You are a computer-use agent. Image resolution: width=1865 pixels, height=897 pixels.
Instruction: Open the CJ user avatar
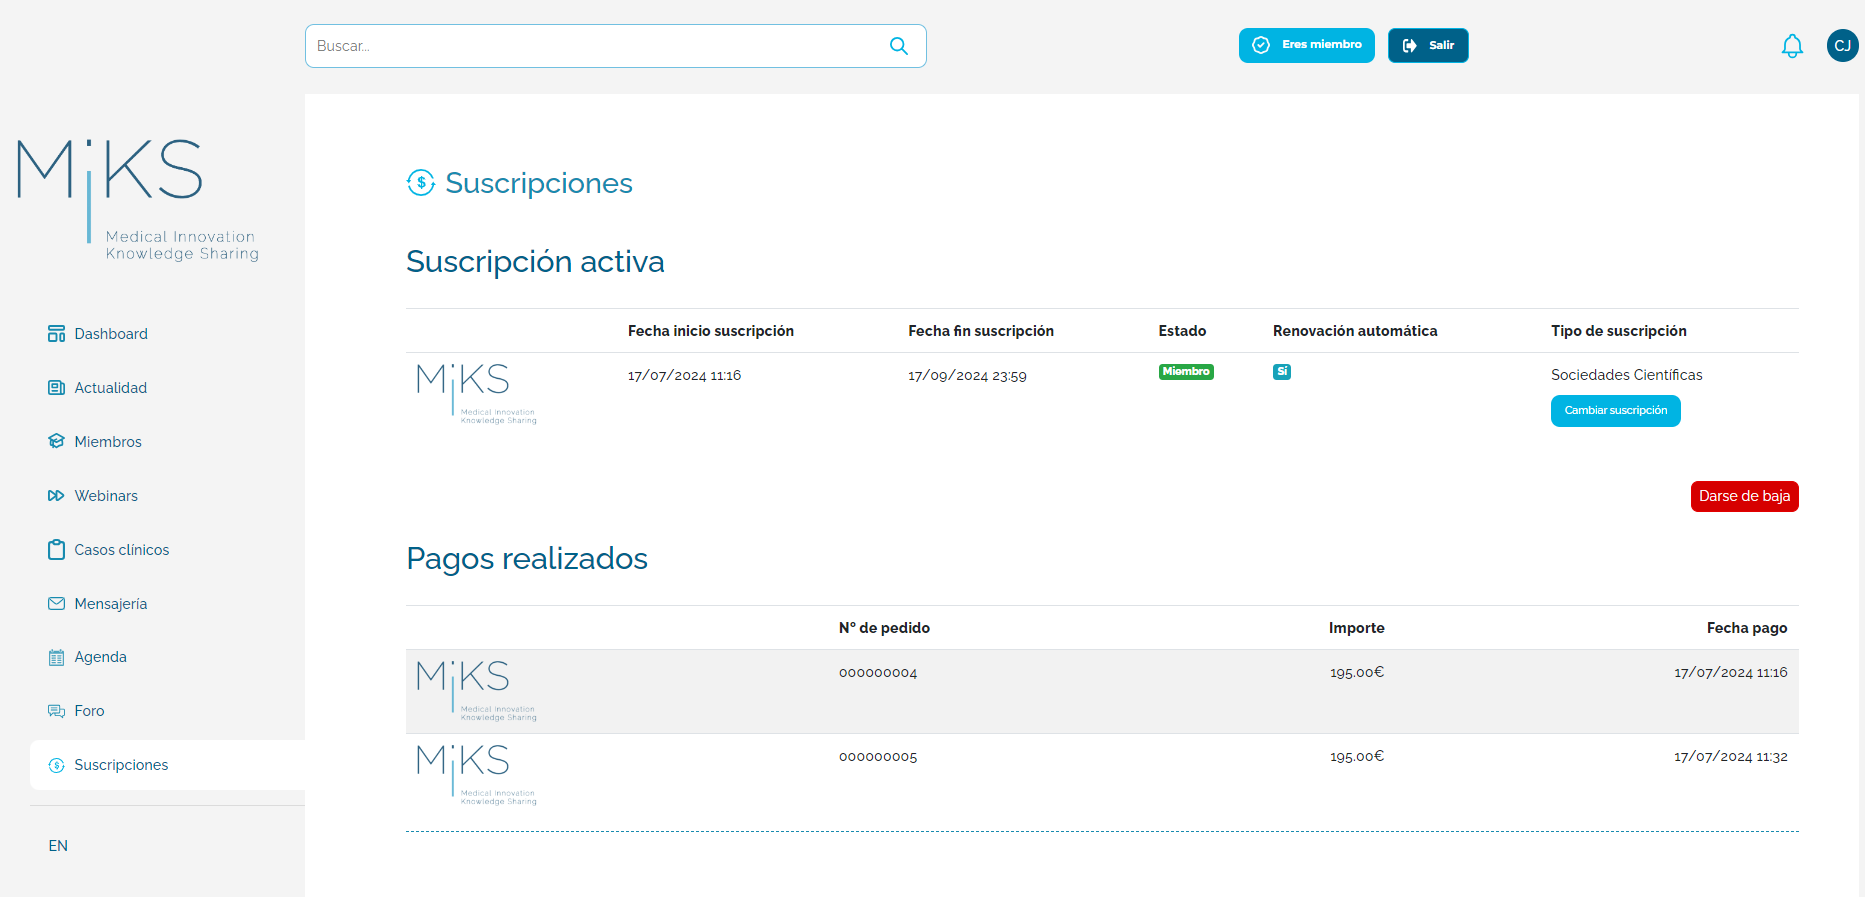(1842, 46)
